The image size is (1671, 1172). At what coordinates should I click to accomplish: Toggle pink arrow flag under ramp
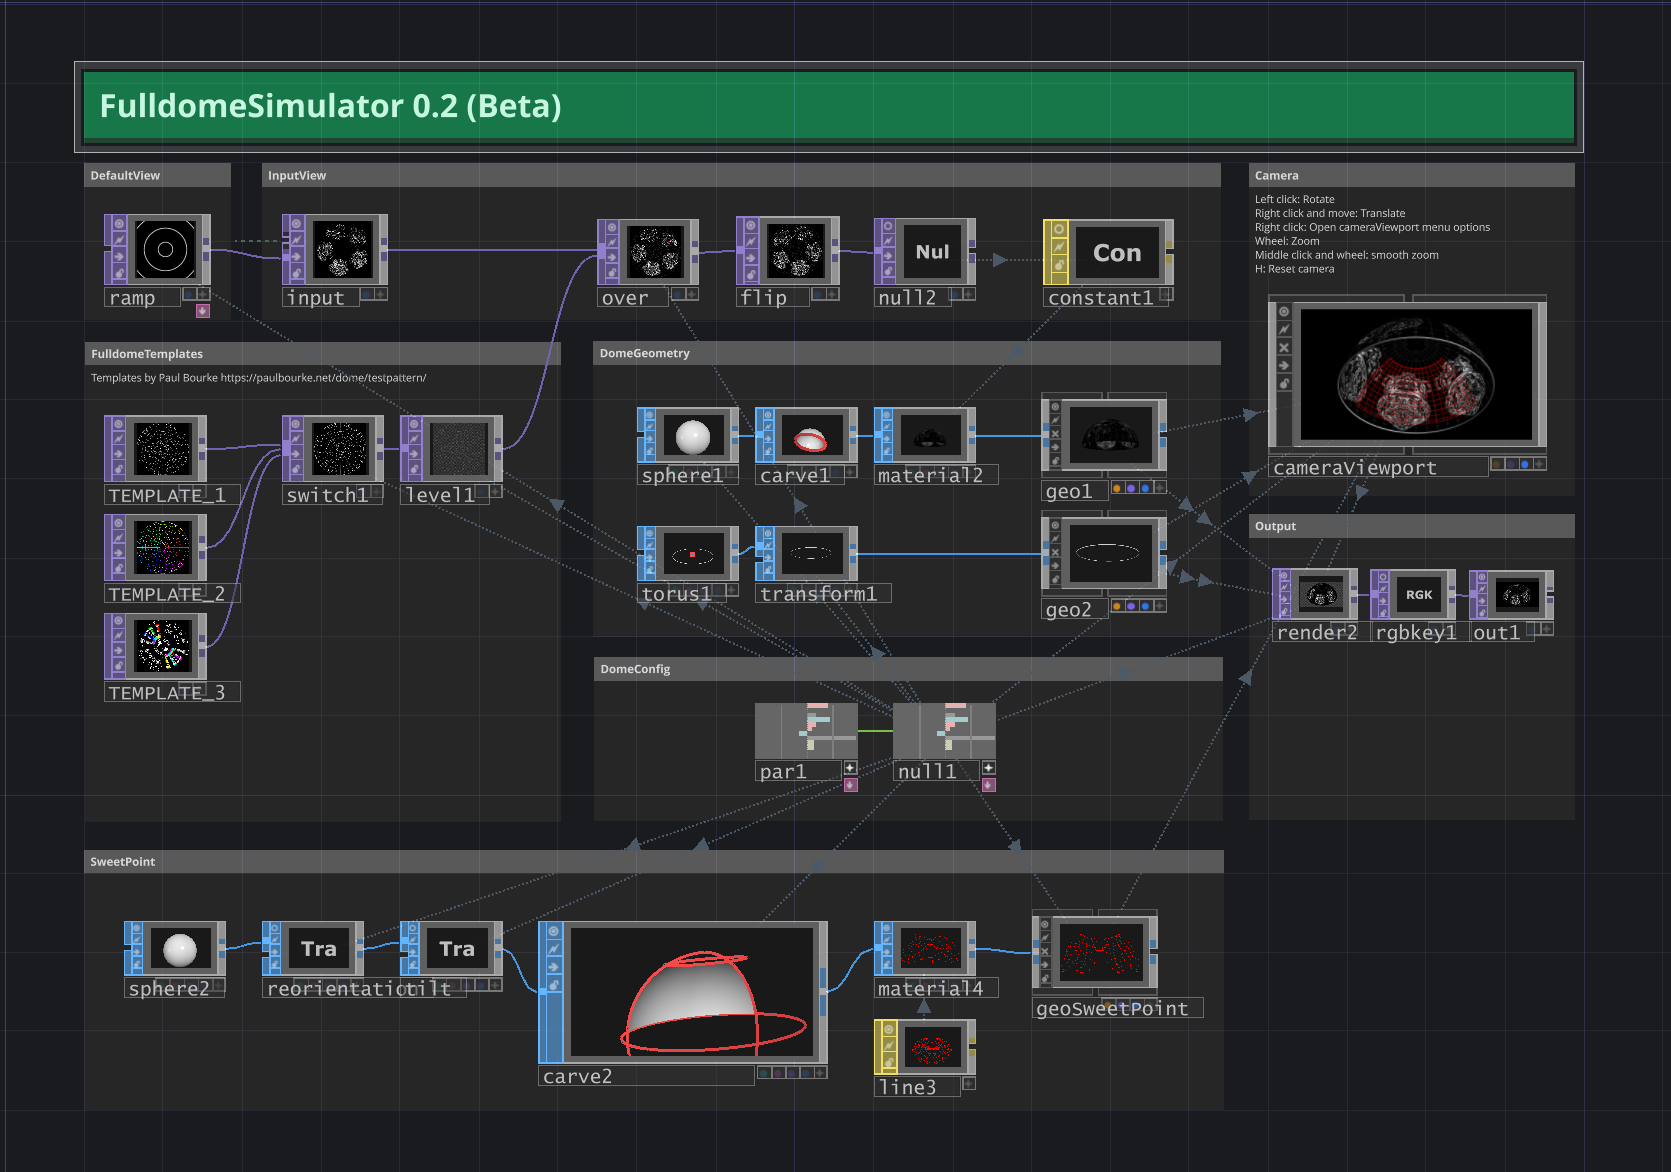click(203, 311)
